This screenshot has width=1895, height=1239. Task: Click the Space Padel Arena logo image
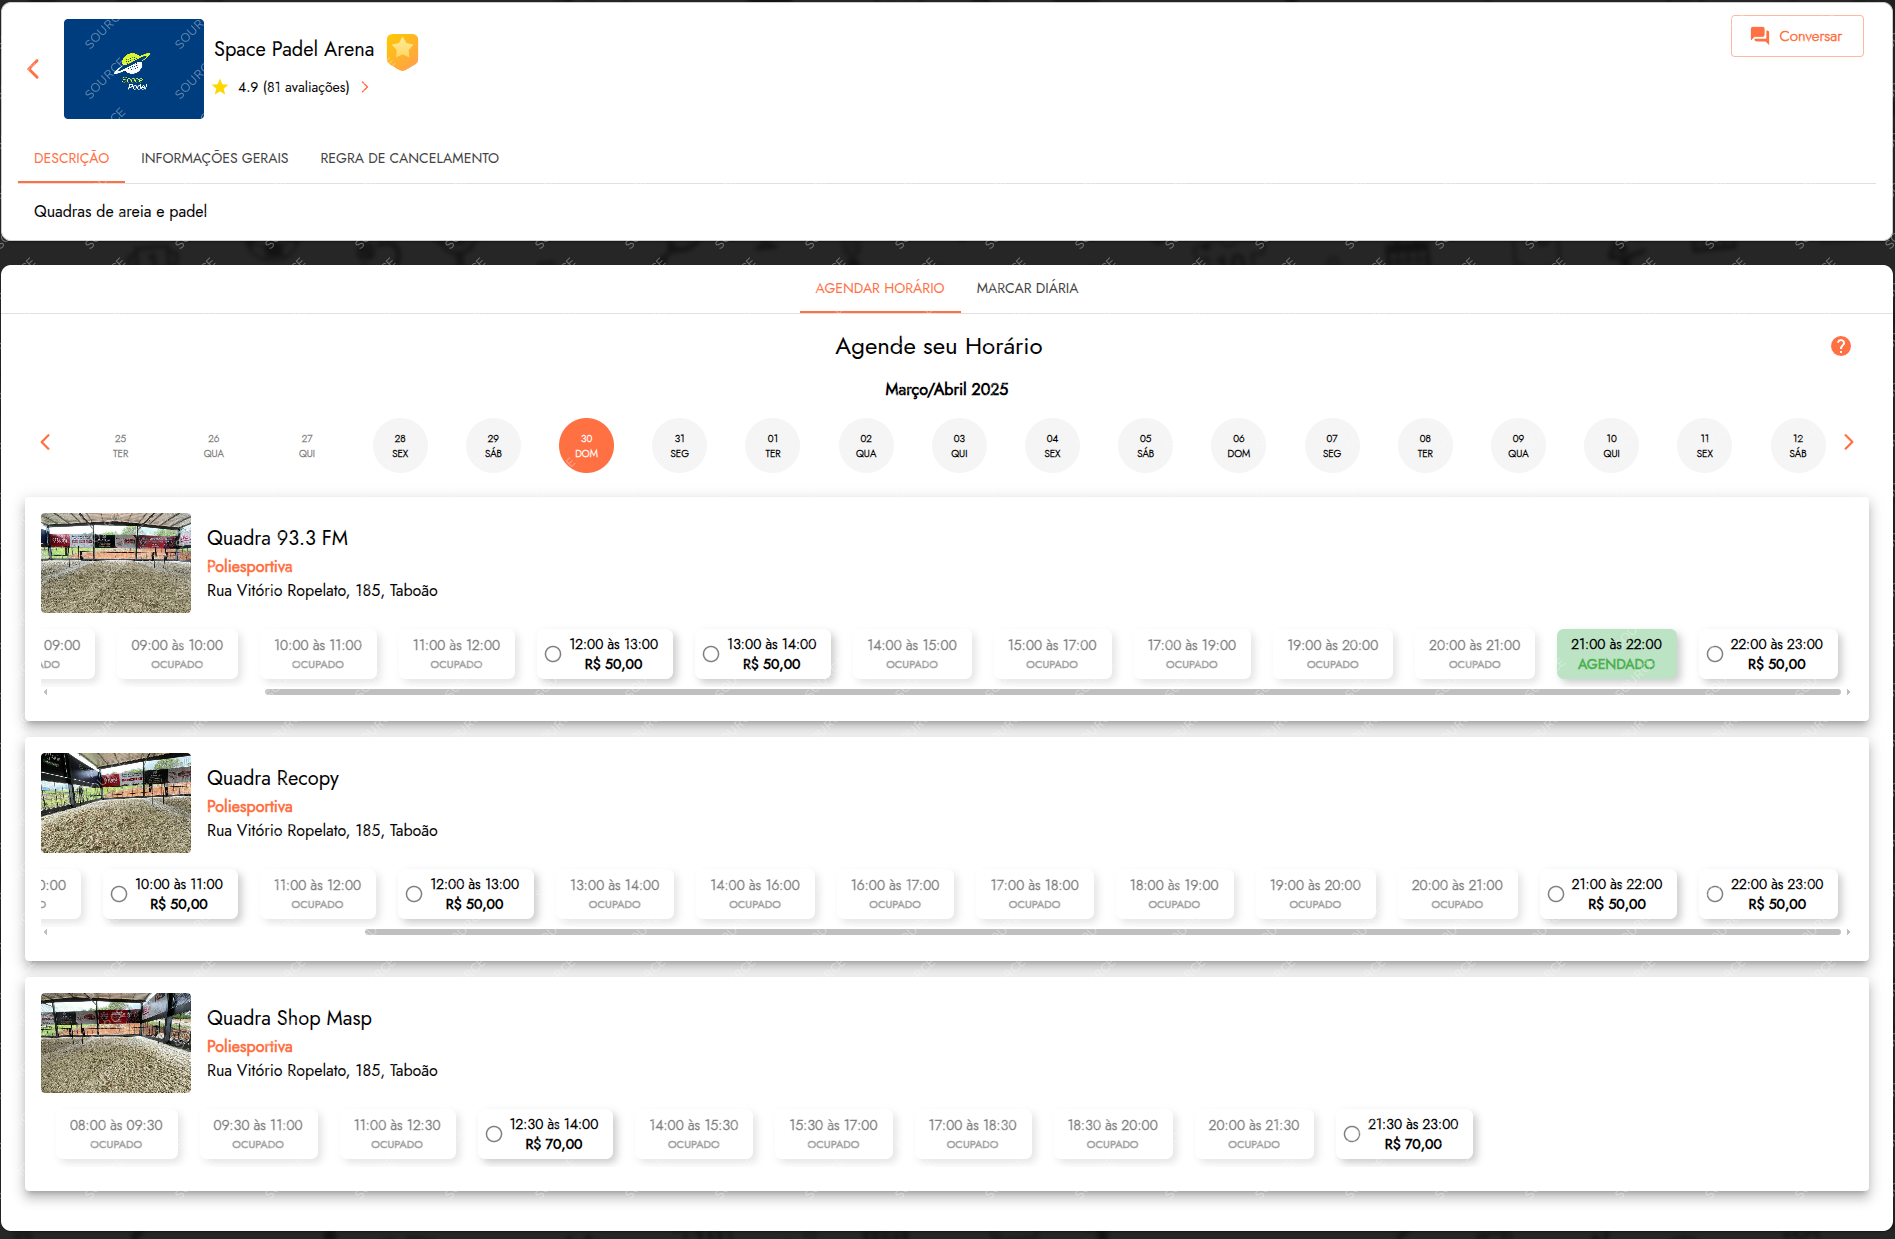(134, 69)
